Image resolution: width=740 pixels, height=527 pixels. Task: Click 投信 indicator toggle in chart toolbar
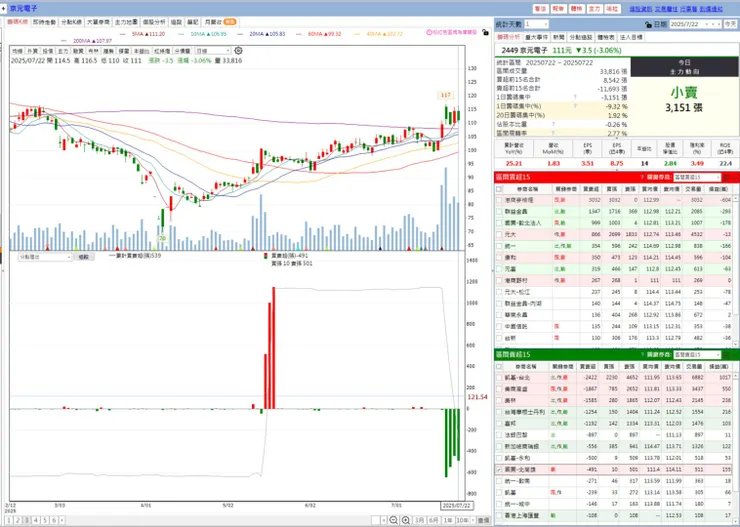click(x=48, y=50)
